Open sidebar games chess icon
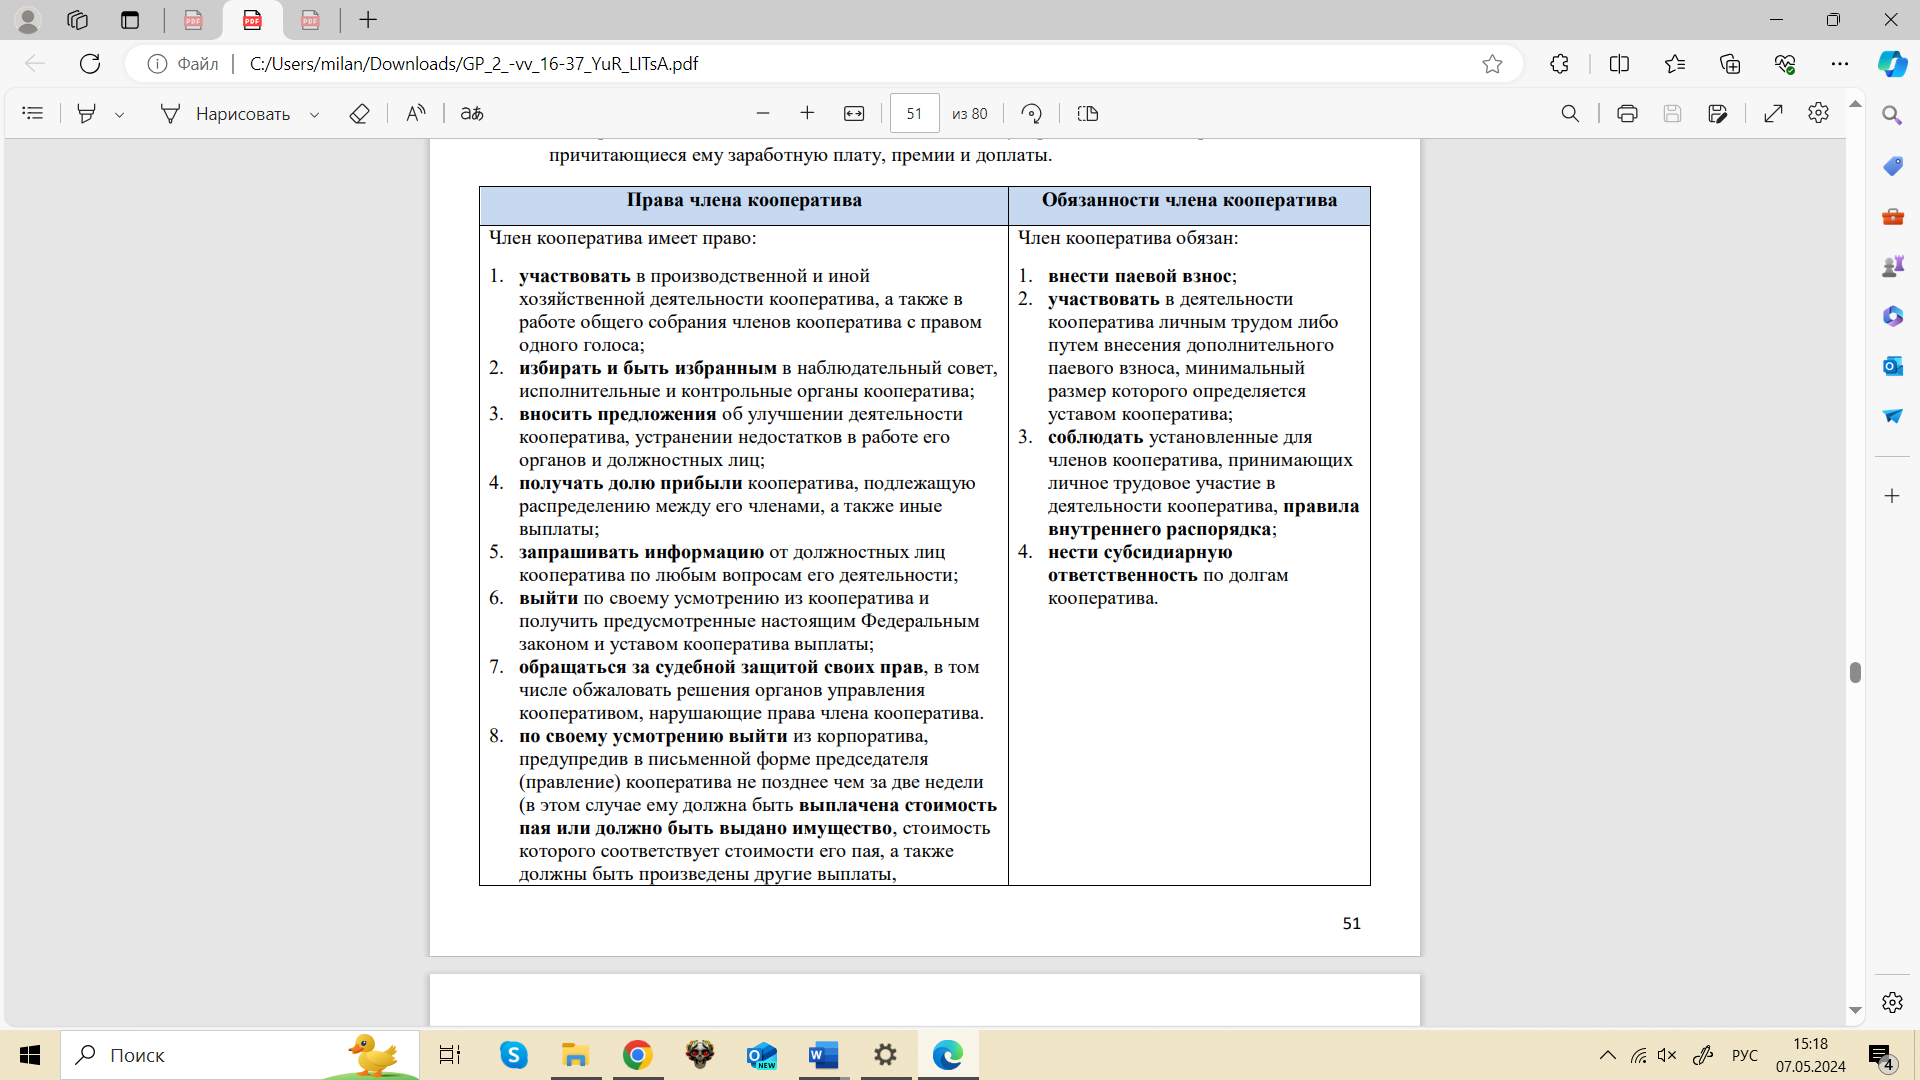Image resolution: width=1920 pixels, height=1080 pixels. click(x=1892, y=266)
